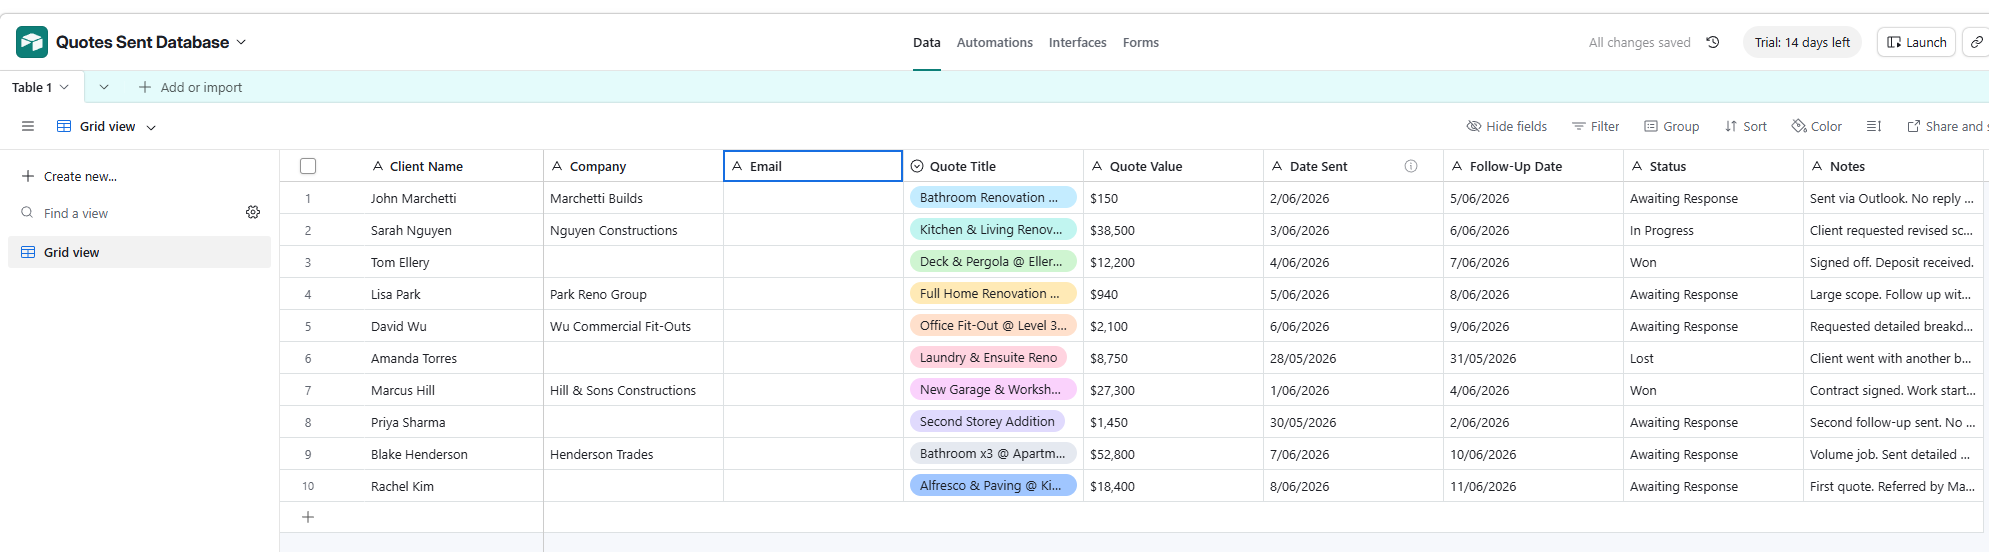Image resolution: width=1989 pixels, height=552 pixels.
Task: Click Add or import button
Action: (190, 87)
